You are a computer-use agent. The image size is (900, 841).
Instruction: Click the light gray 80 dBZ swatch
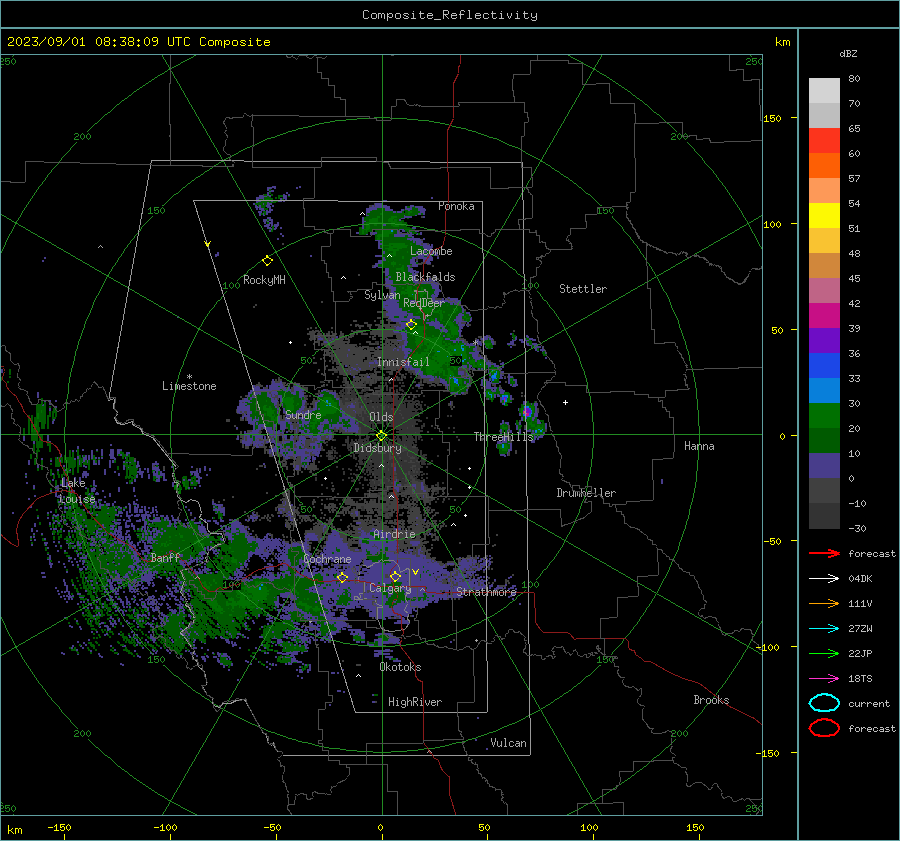pyautogui.click(x=824, y=91)
